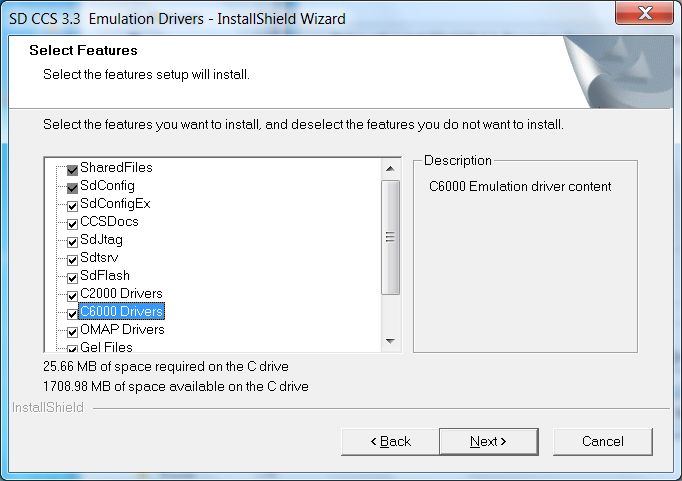The width and height of the screenshot is (682, 481).
Task: Click the feature list scroll-down arrow
Action: [x=390, y=341]
